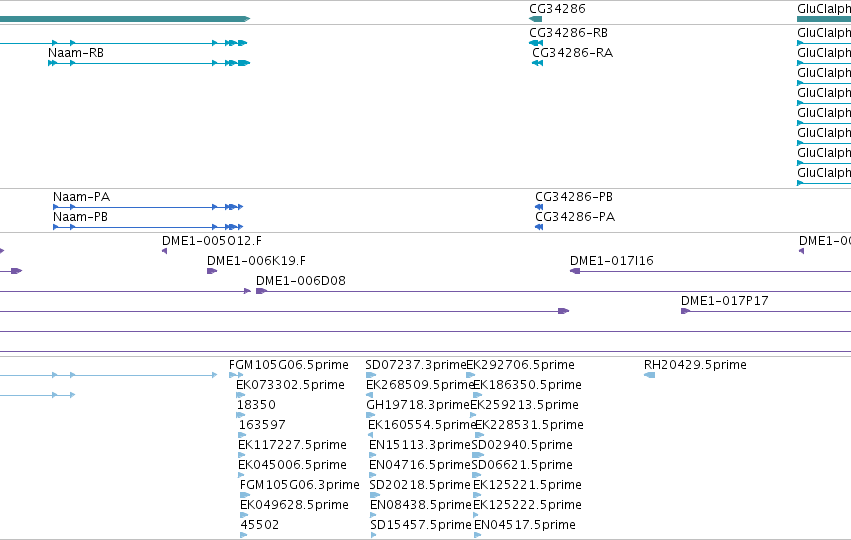Viewport: 851px width, 540px height.
Task: Click the DME1-005O12.F clone label
Action: click(212, 240)
